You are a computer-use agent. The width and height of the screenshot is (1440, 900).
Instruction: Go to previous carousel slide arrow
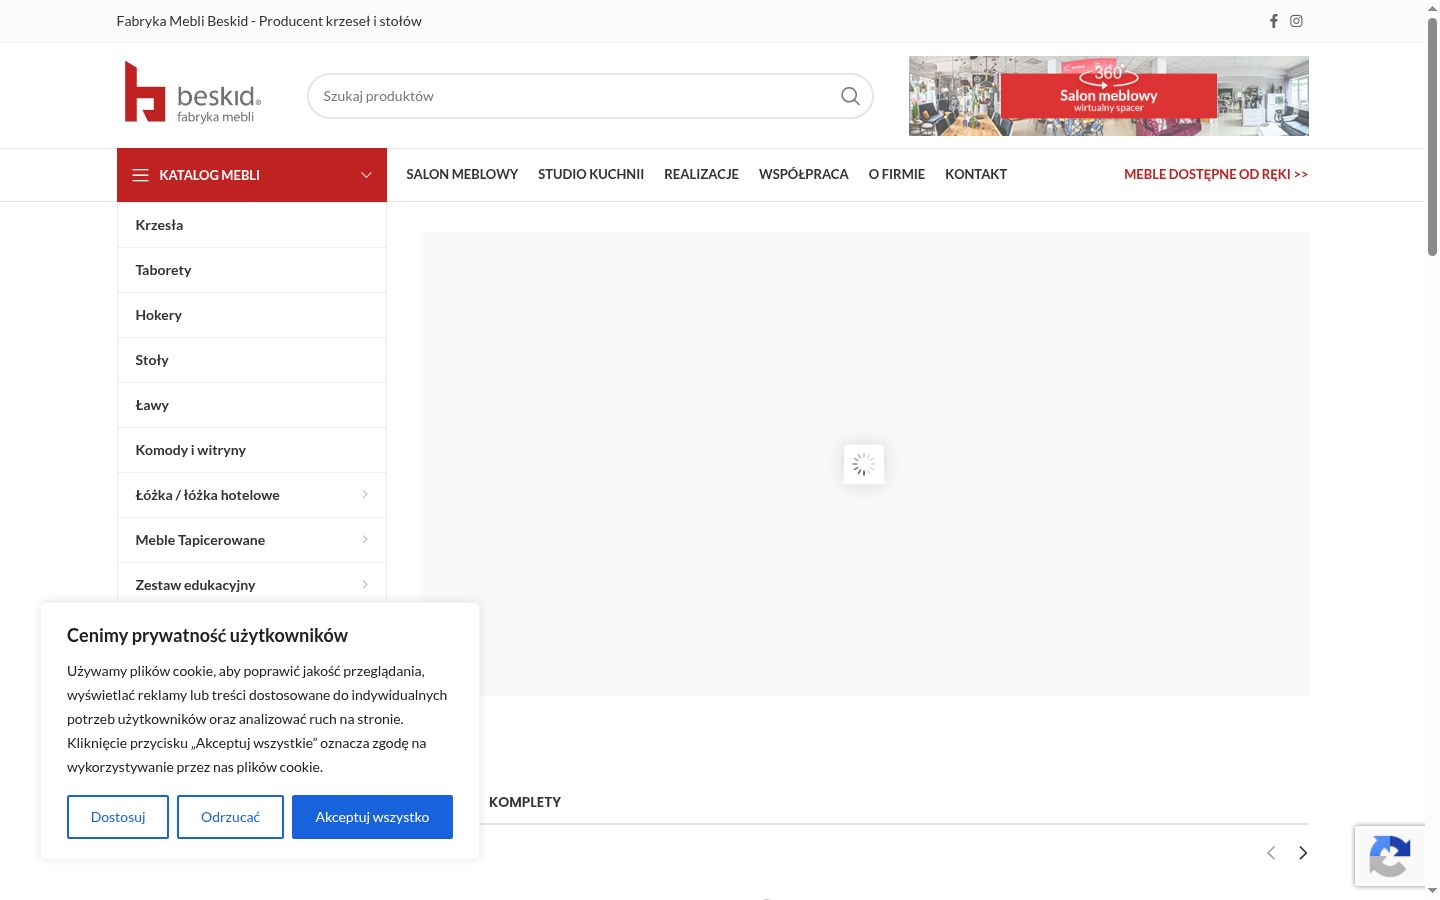coord(1271,853)
